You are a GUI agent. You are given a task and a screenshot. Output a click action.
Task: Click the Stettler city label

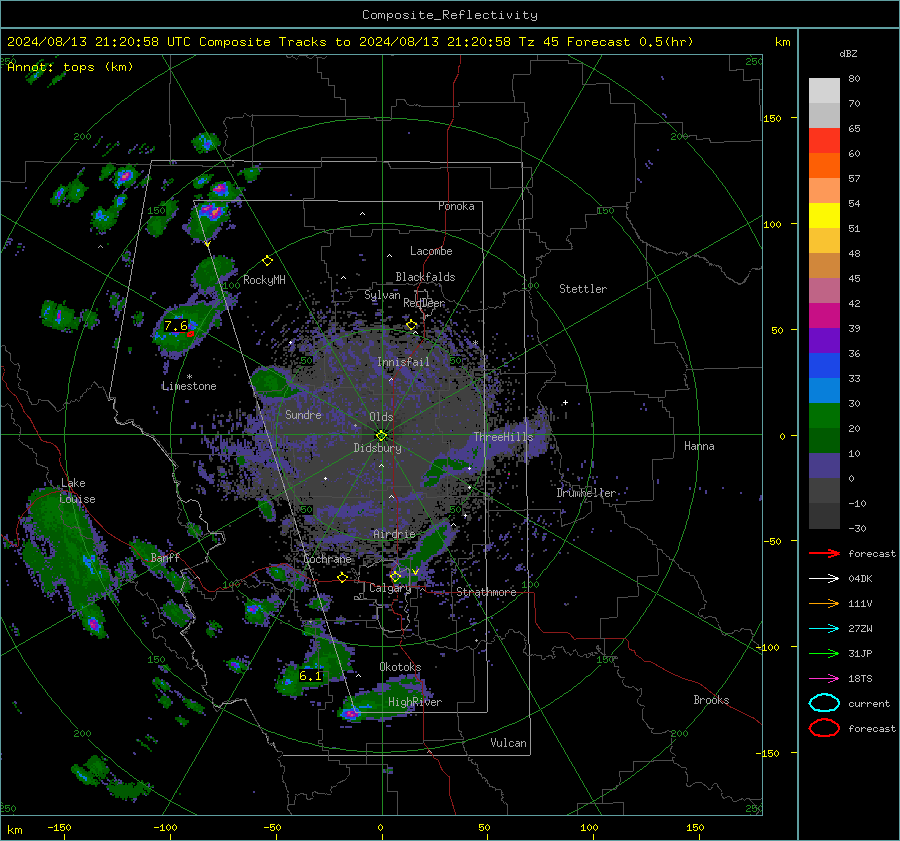click(x=583, y=289)
